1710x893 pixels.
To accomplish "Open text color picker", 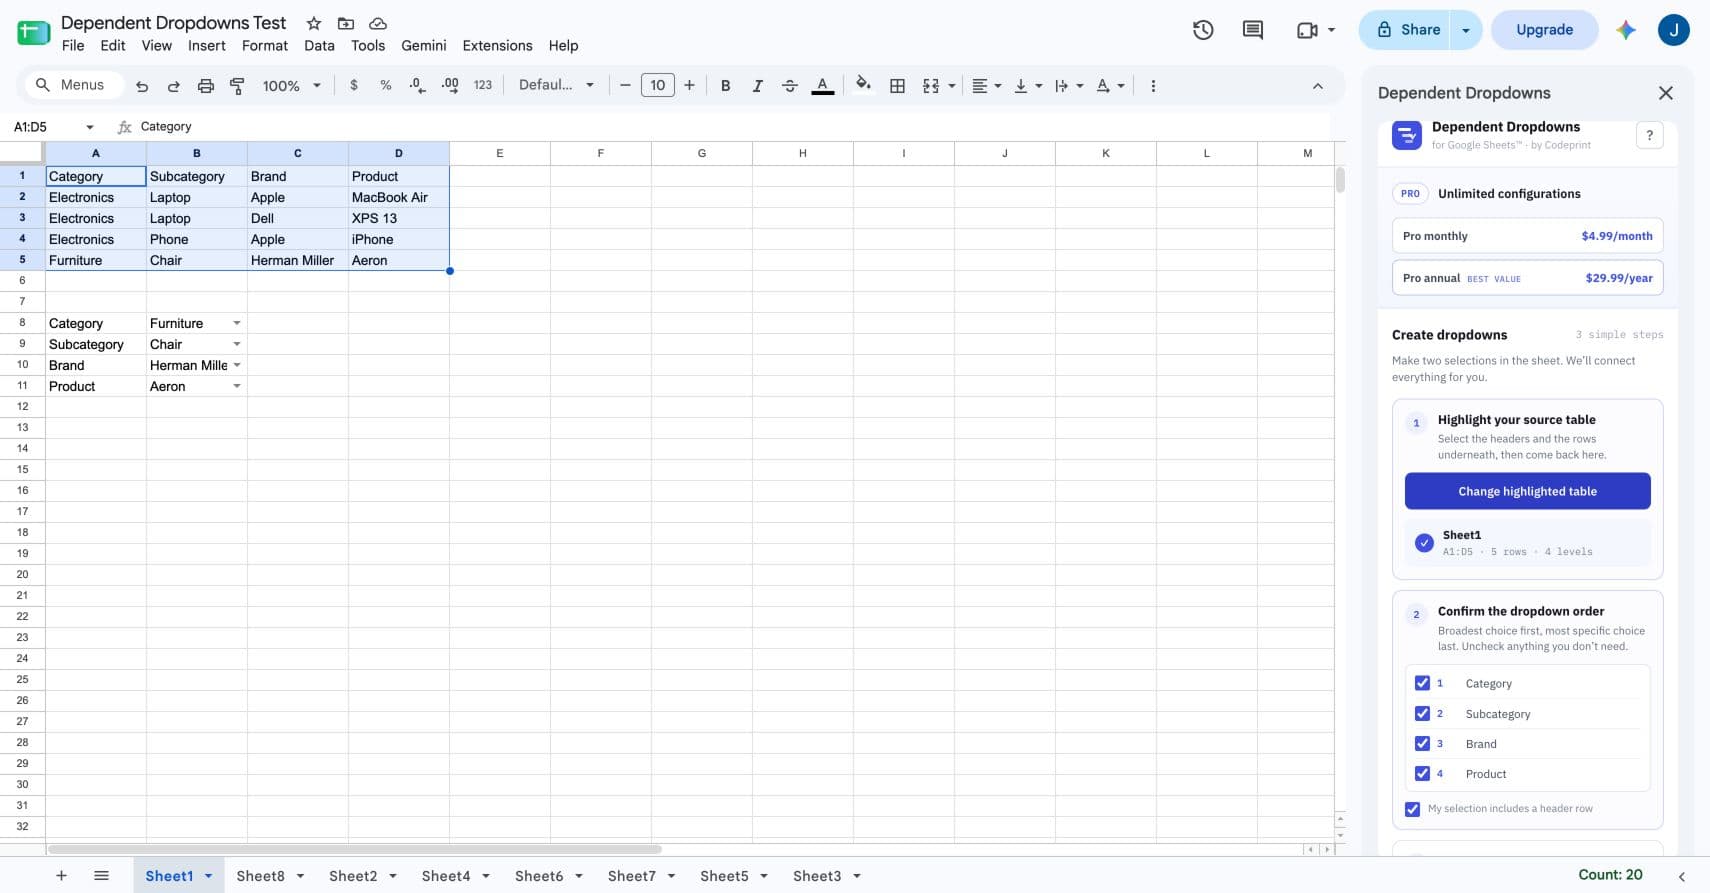I will pyautogui.click(x=823, y=86).
